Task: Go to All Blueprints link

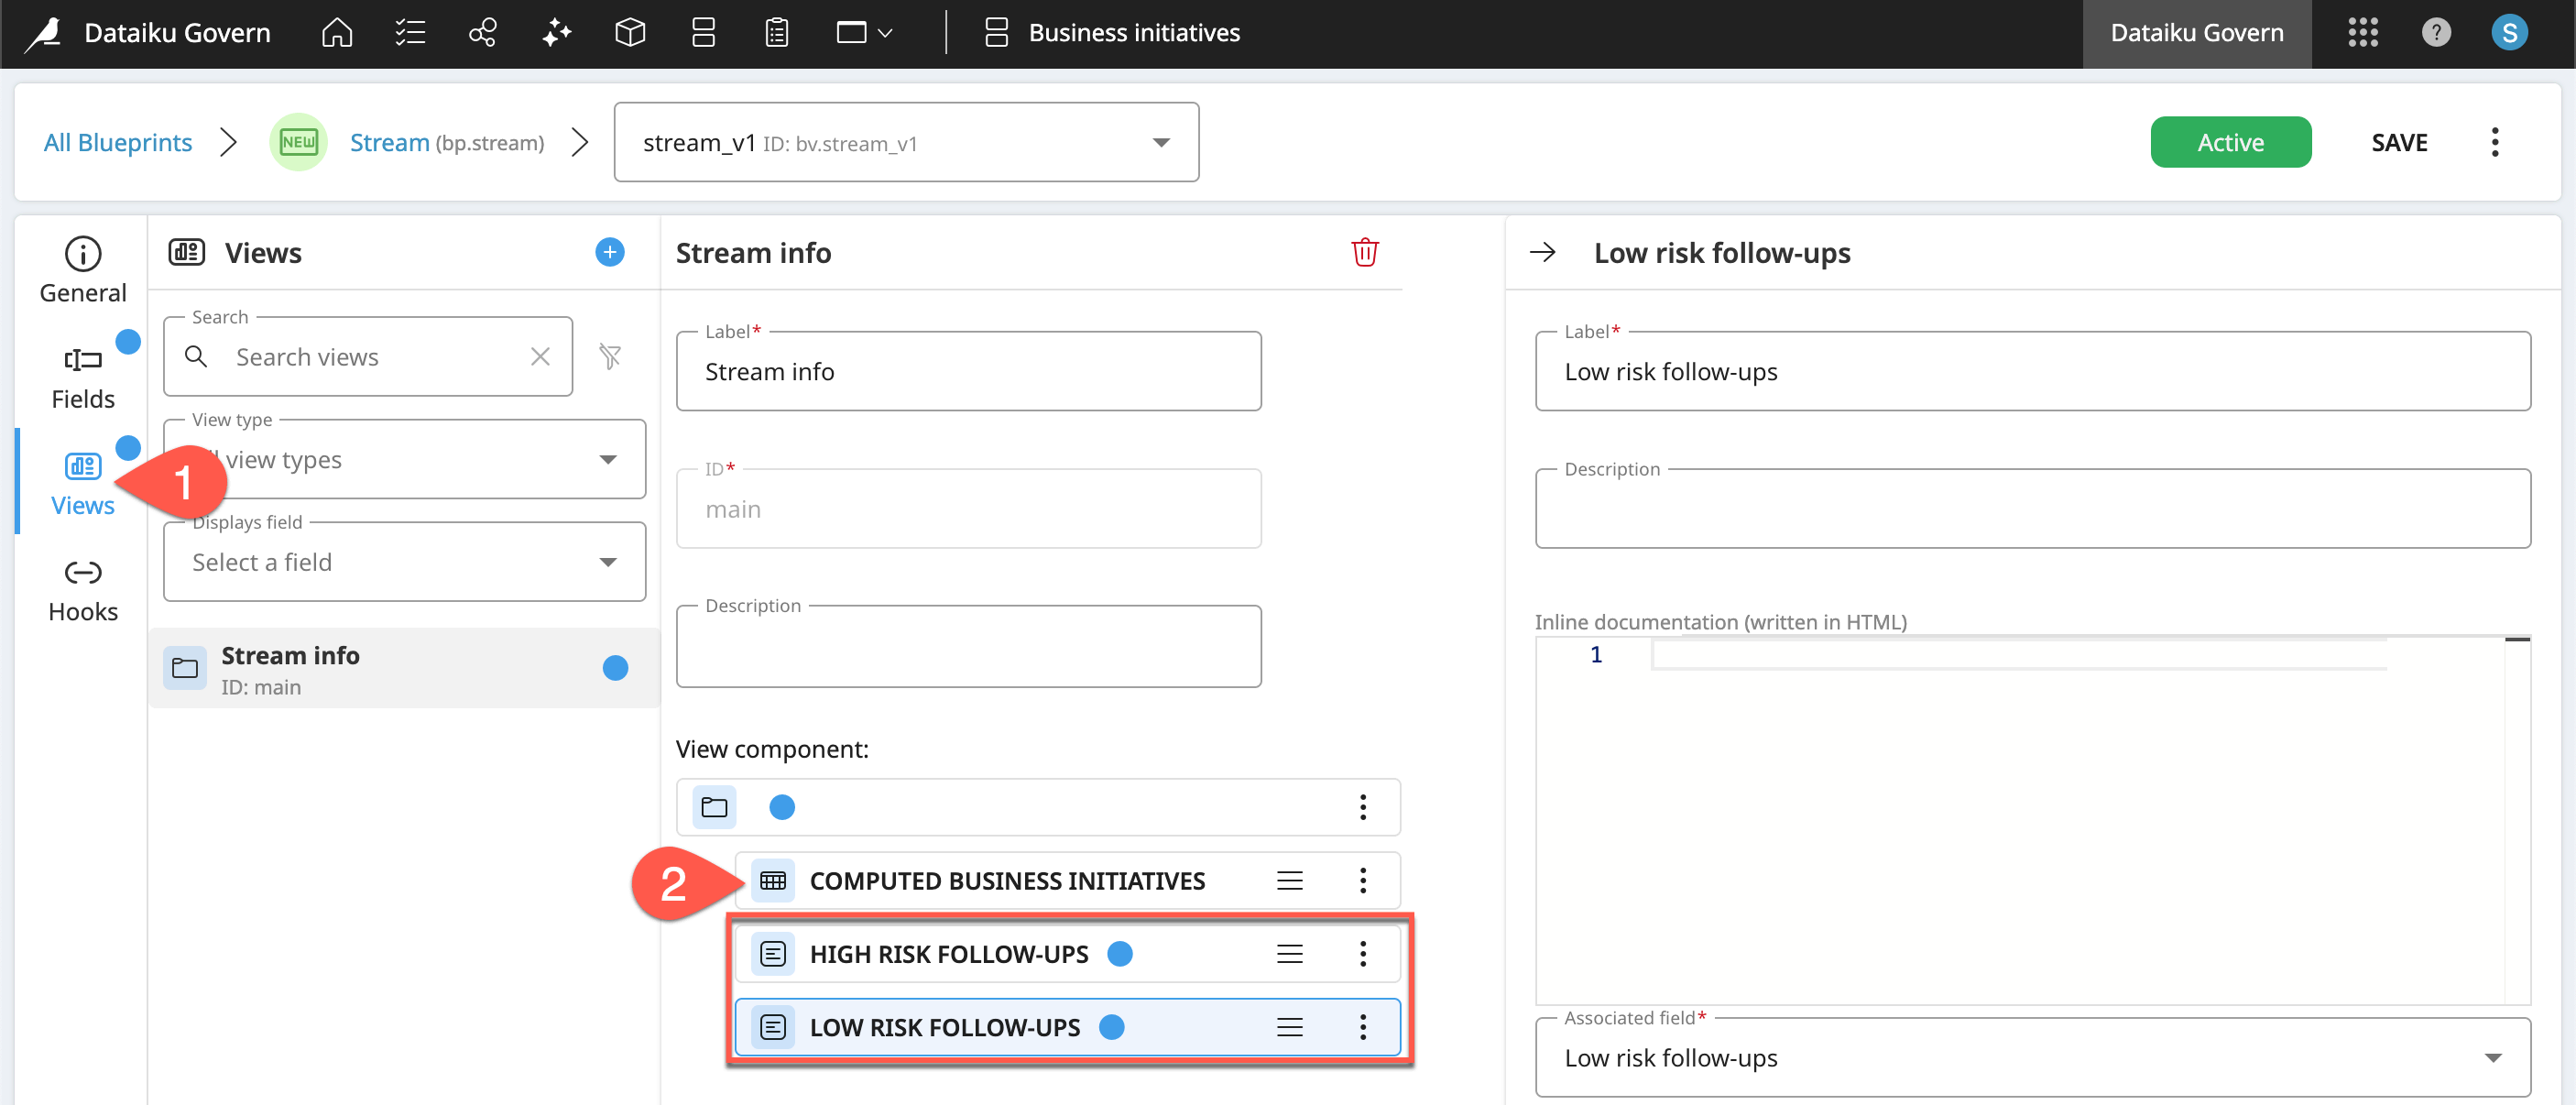Action: [118, 143]
